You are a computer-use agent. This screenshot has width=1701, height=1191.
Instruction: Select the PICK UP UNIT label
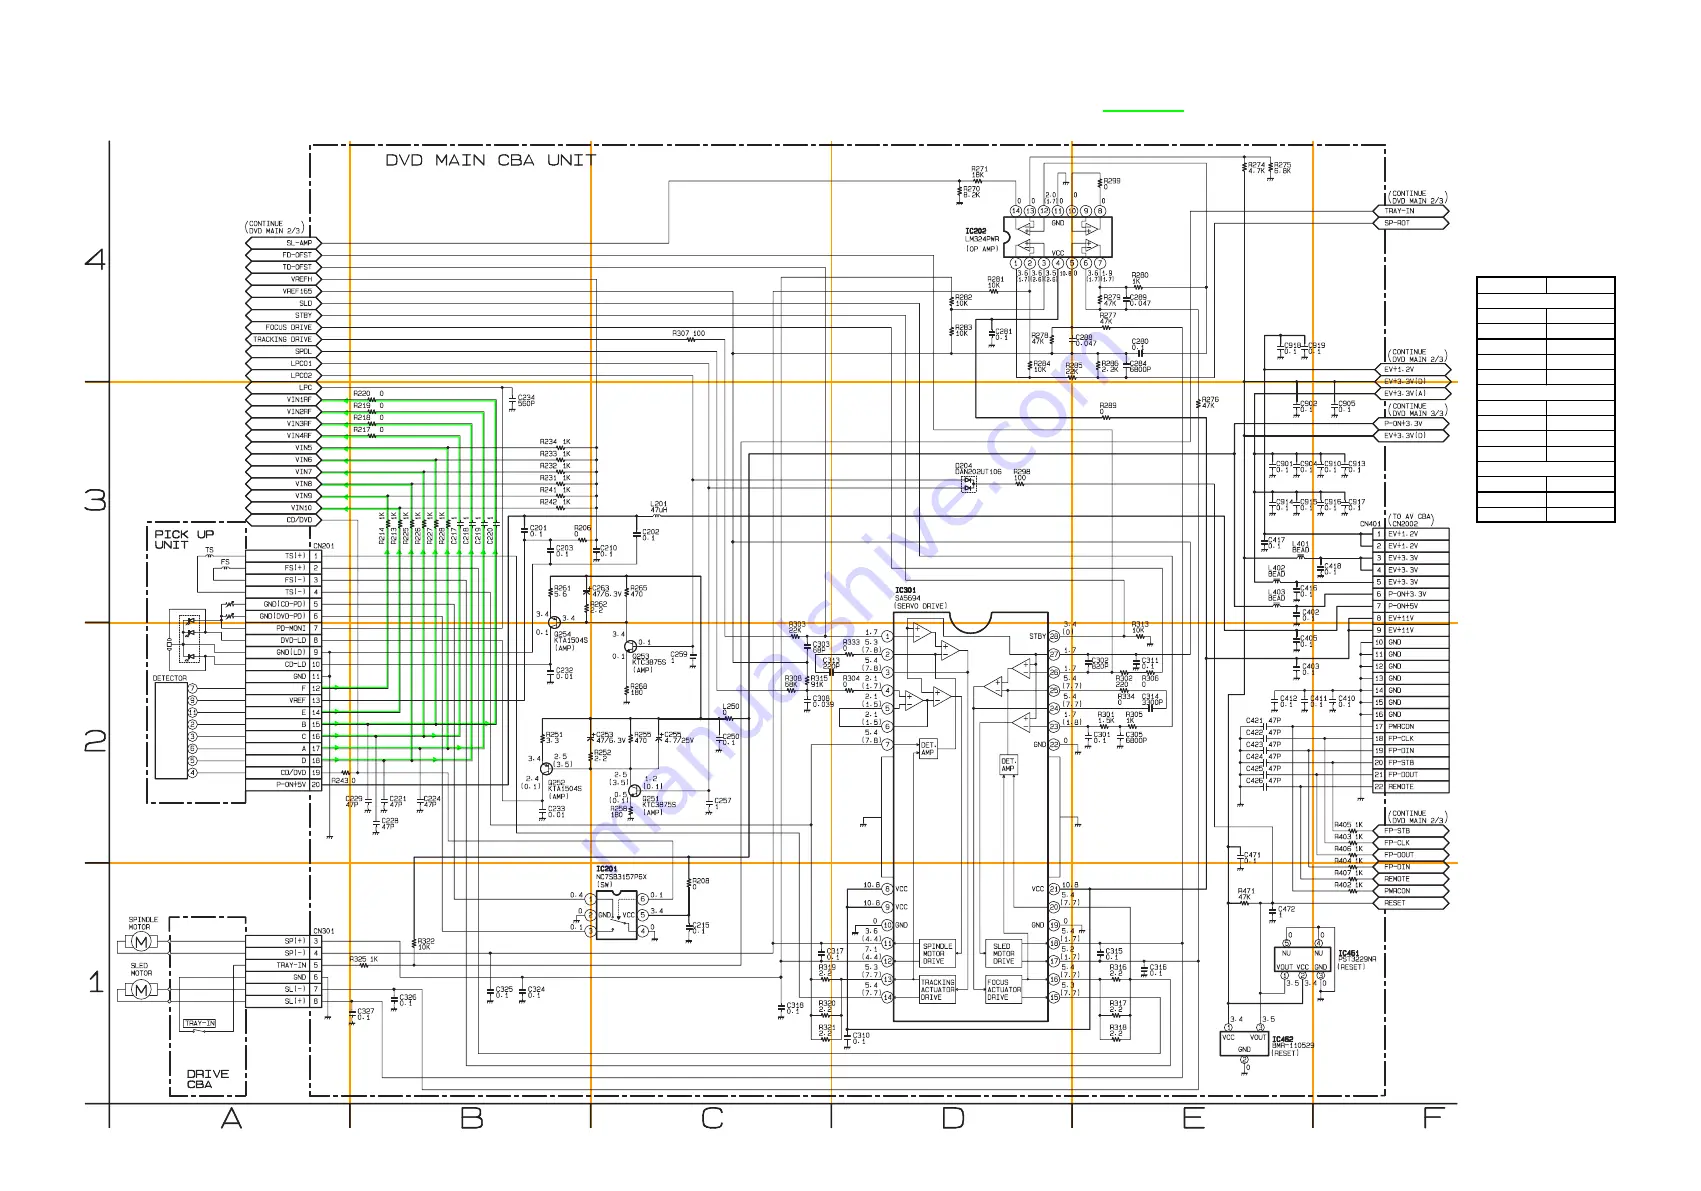[x=184, y=539]
